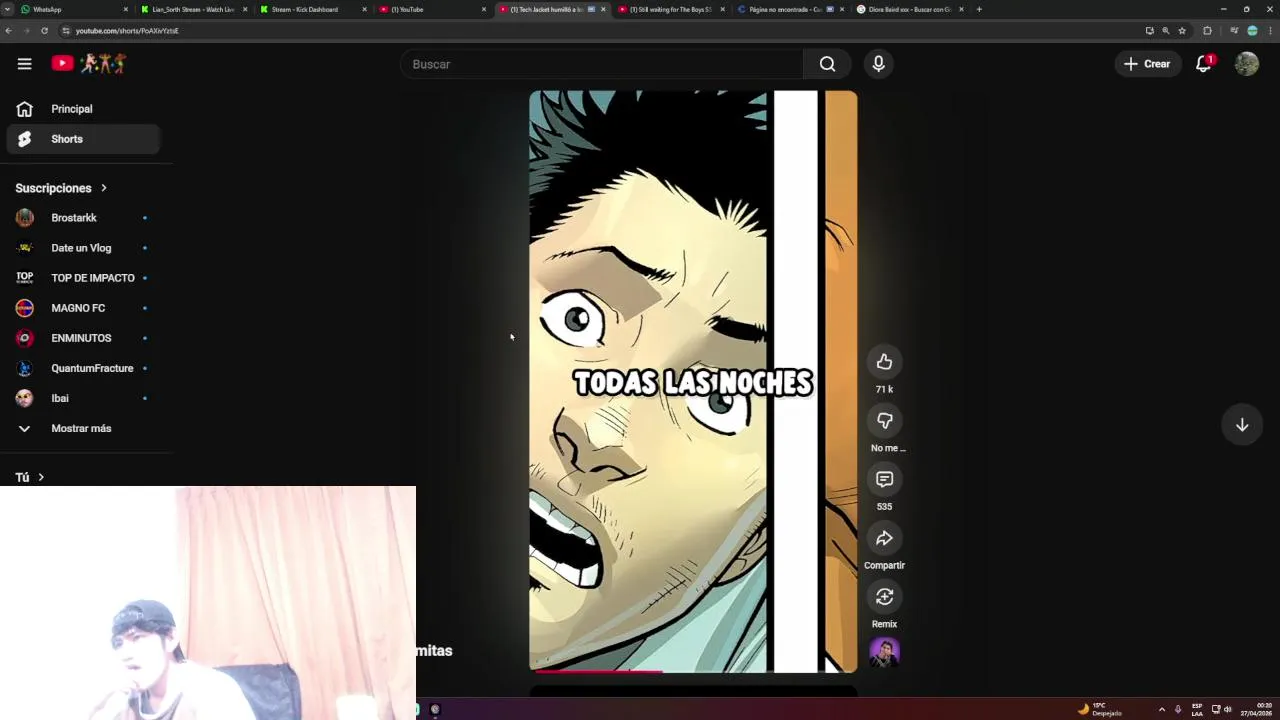
Task: Bookmark this page with the star
Action: tap(1181, 31)
